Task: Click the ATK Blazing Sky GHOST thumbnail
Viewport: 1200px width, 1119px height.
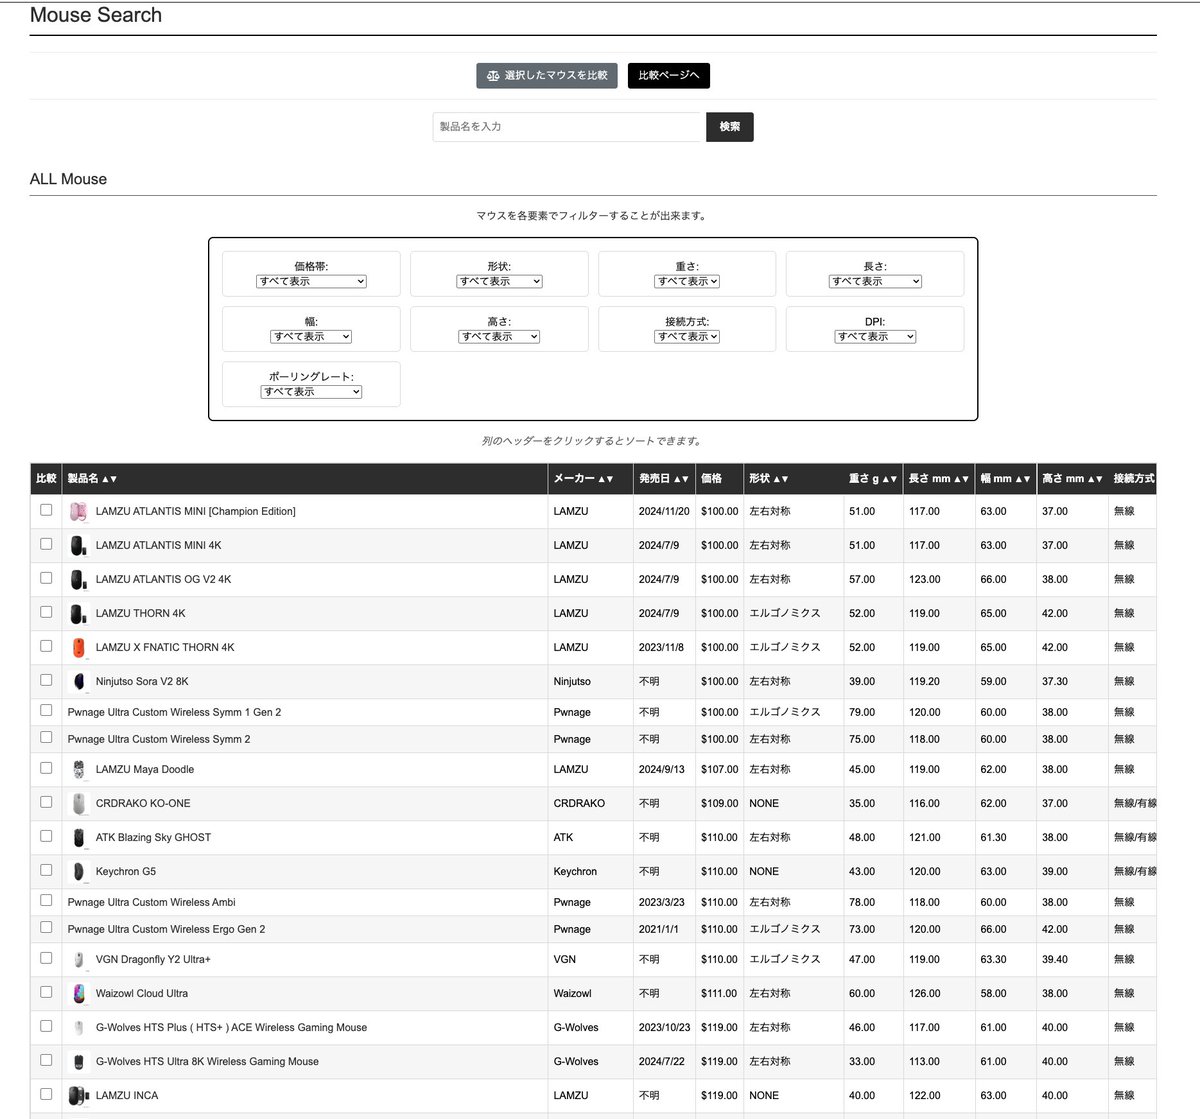Action: pyautogui.click(x=78, y=838)
